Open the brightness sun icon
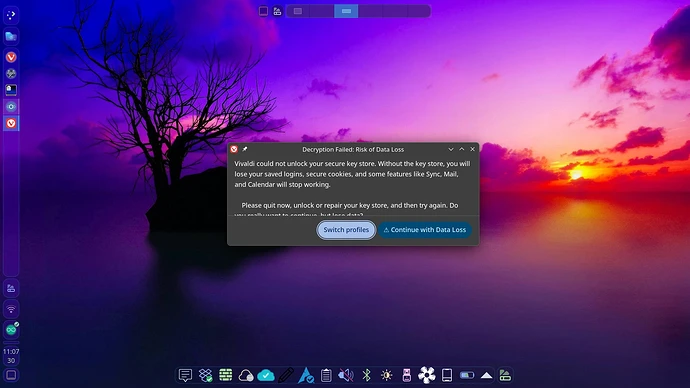This screenshot has width=690, height=388. click(x=386, y=375)
